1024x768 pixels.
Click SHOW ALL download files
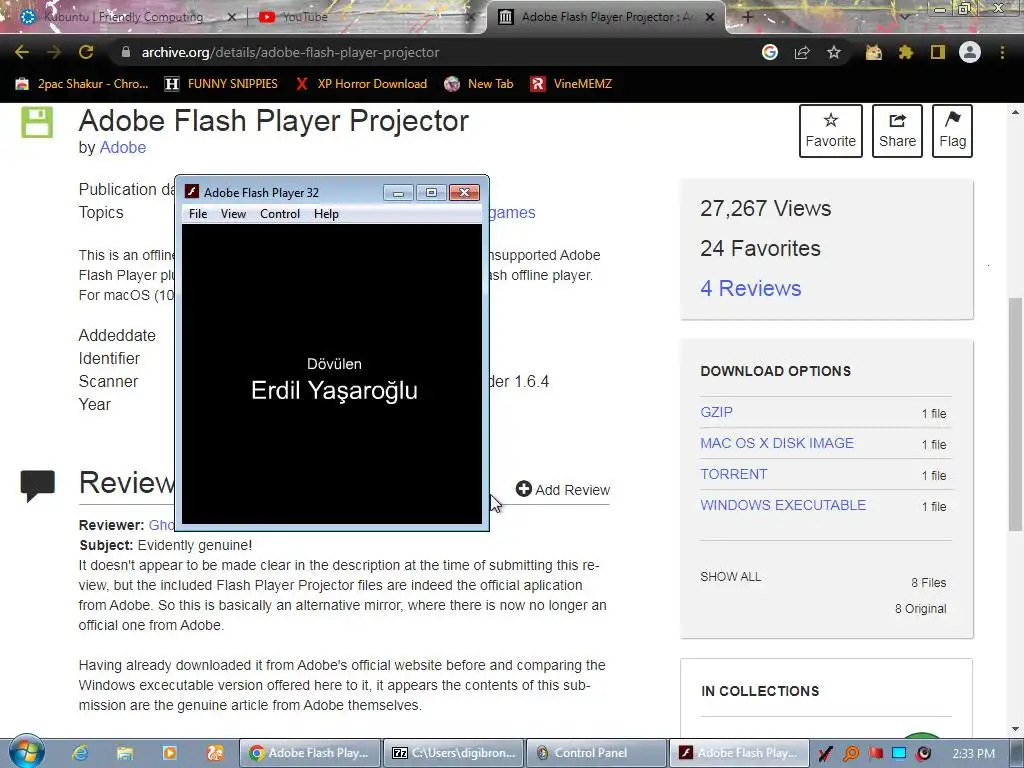(x=730, y=577)
